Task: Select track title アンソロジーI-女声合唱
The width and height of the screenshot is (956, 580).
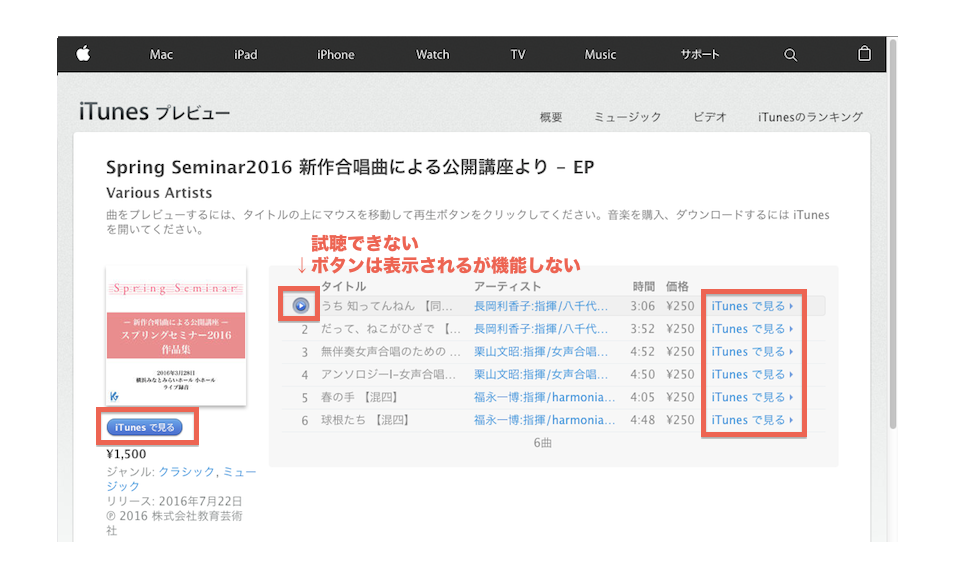Action: tap(388, 374)
